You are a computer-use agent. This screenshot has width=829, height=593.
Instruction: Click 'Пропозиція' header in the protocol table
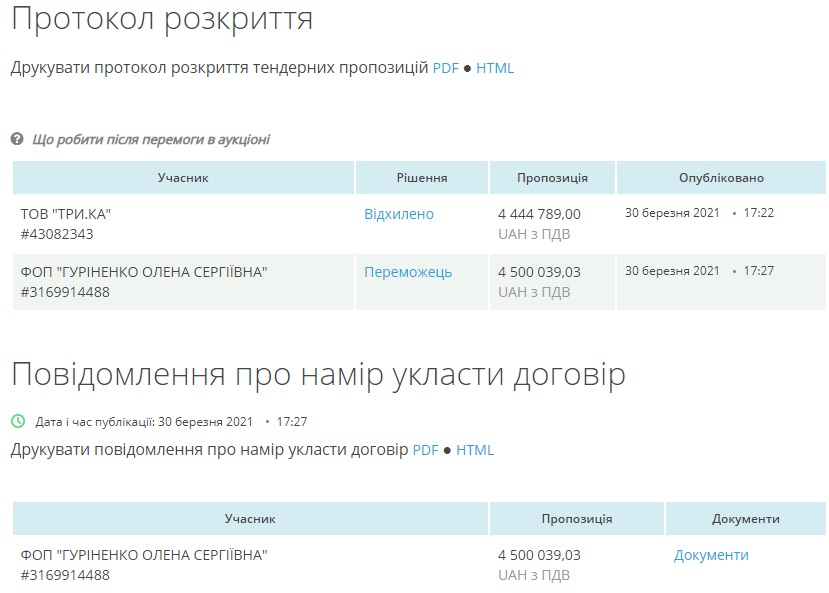tap(552, 178)
